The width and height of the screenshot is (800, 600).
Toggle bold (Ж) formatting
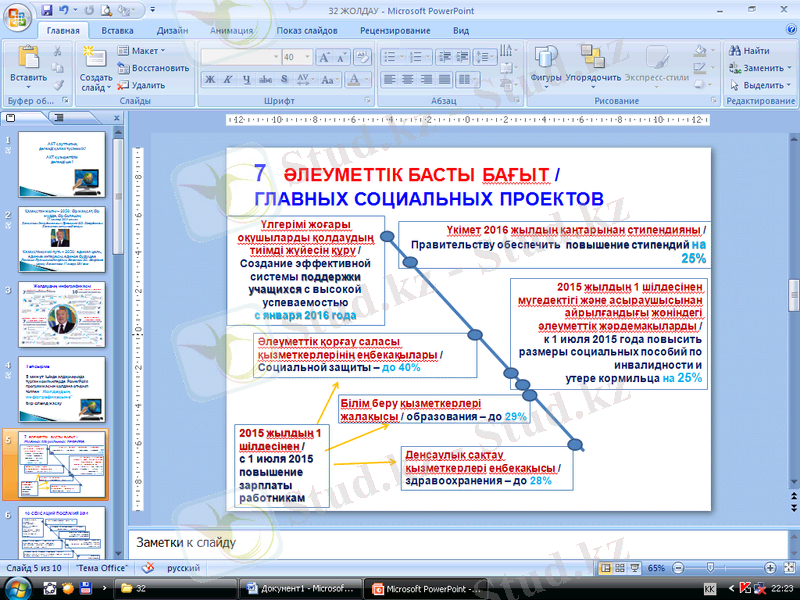click(x=211, y=79)
